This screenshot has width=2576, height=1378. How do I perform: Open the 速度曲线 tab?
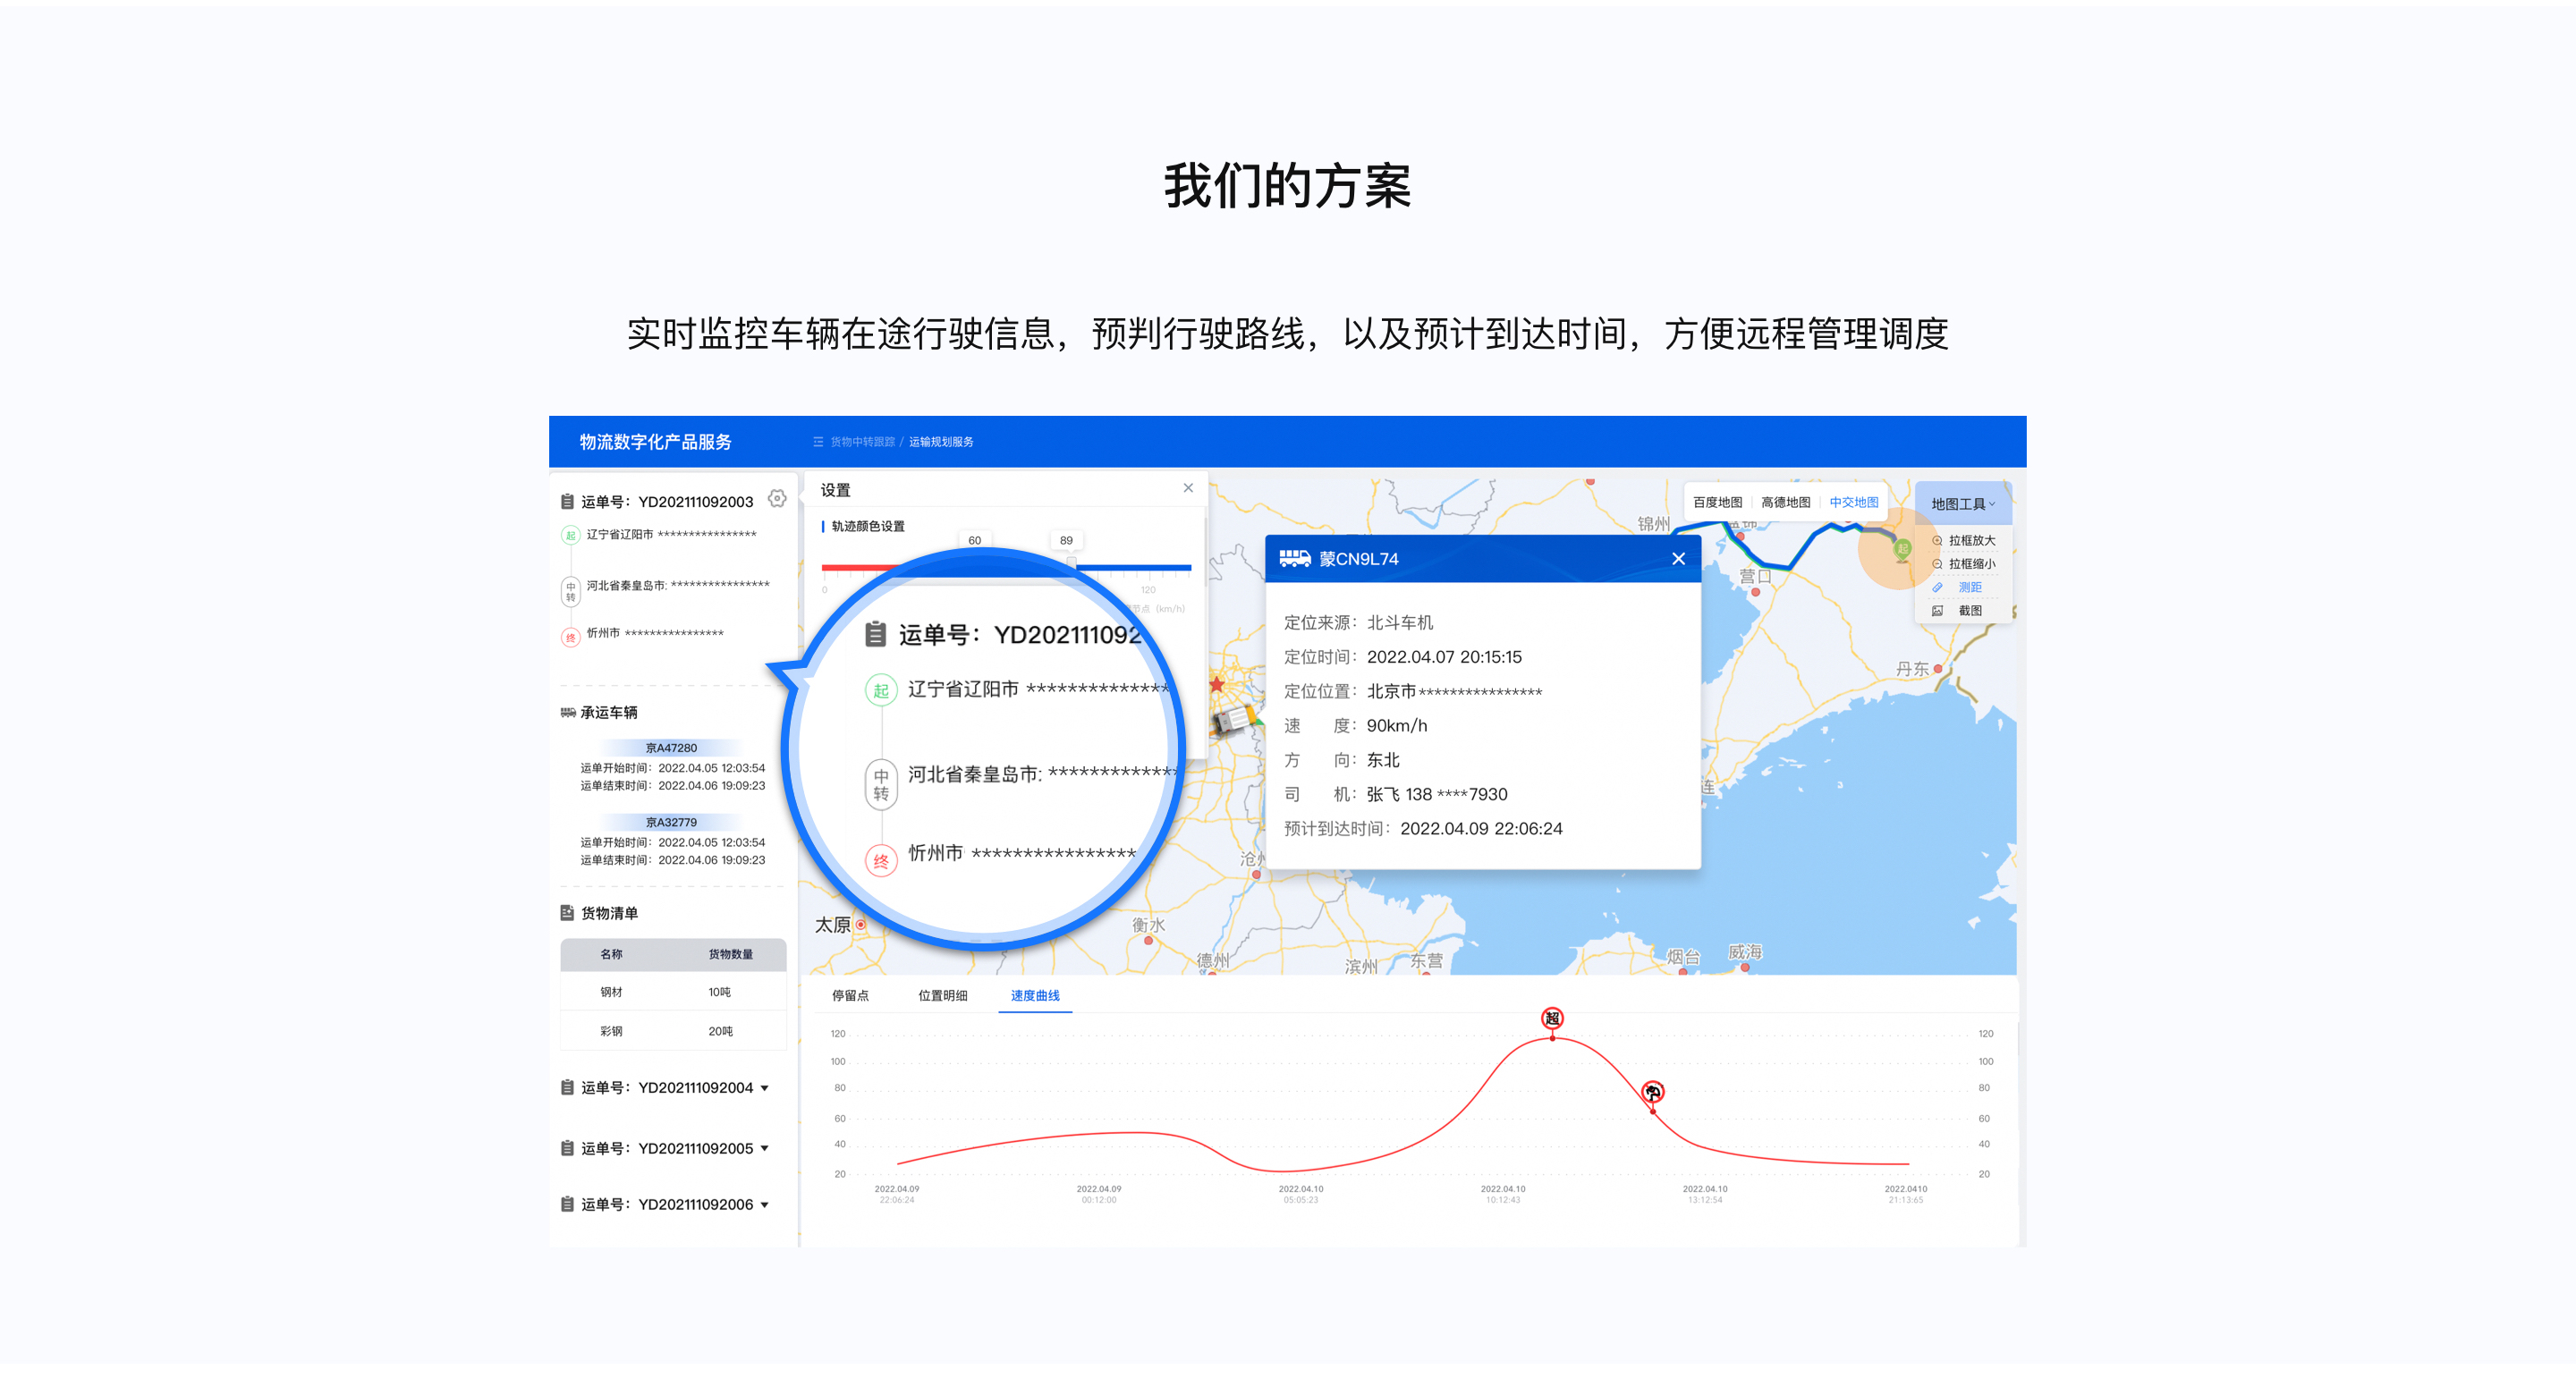1035,995
